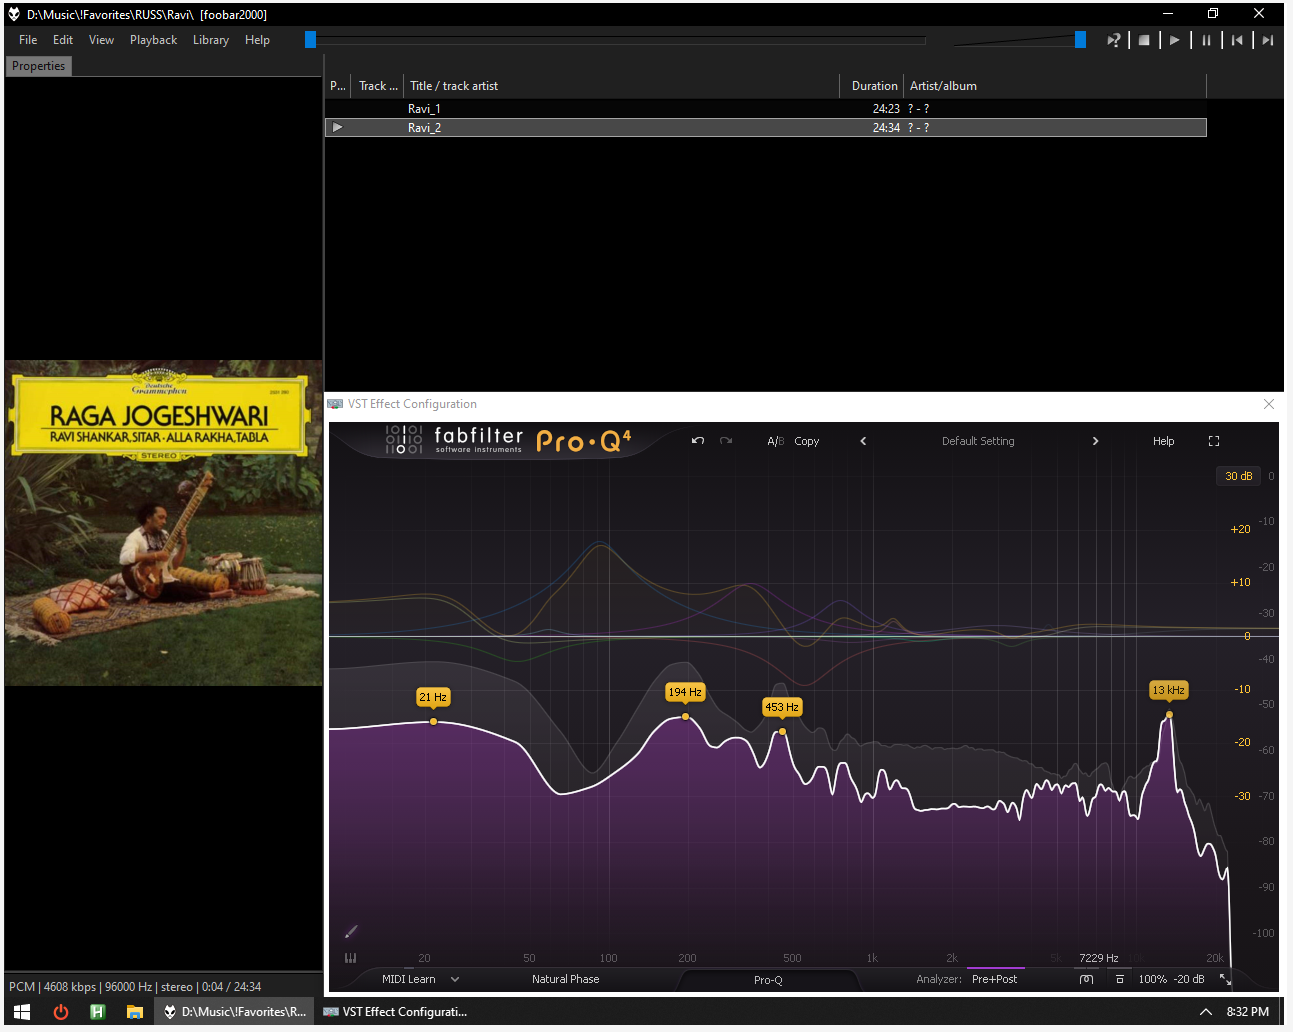The image size is (1293, 1032).
Task: Open the Natural Phase processing mode menu
Action: pyautogui.click(x=566, y=979)
